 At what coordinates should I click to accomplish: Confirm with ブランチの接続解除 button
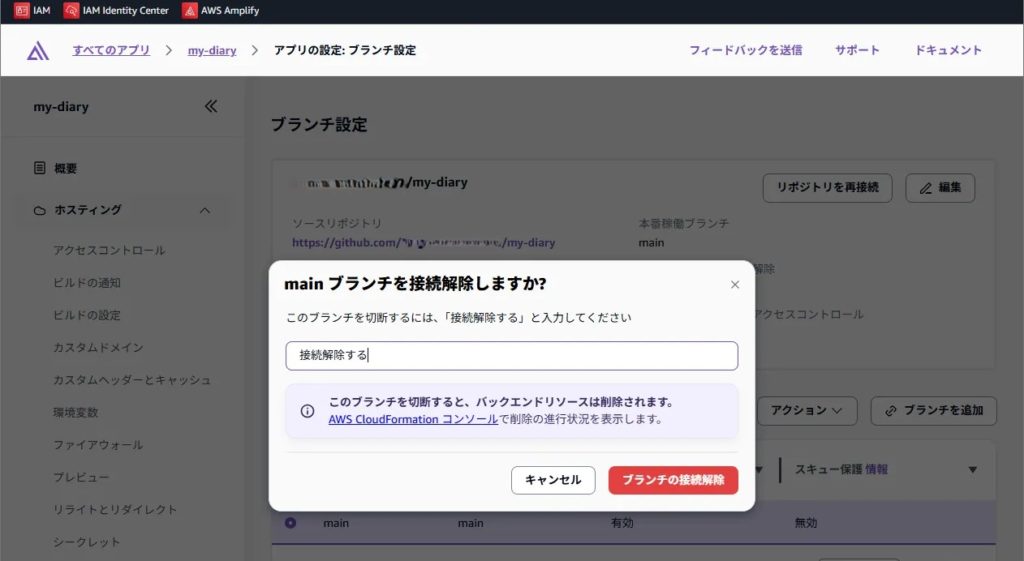(673, 480)
